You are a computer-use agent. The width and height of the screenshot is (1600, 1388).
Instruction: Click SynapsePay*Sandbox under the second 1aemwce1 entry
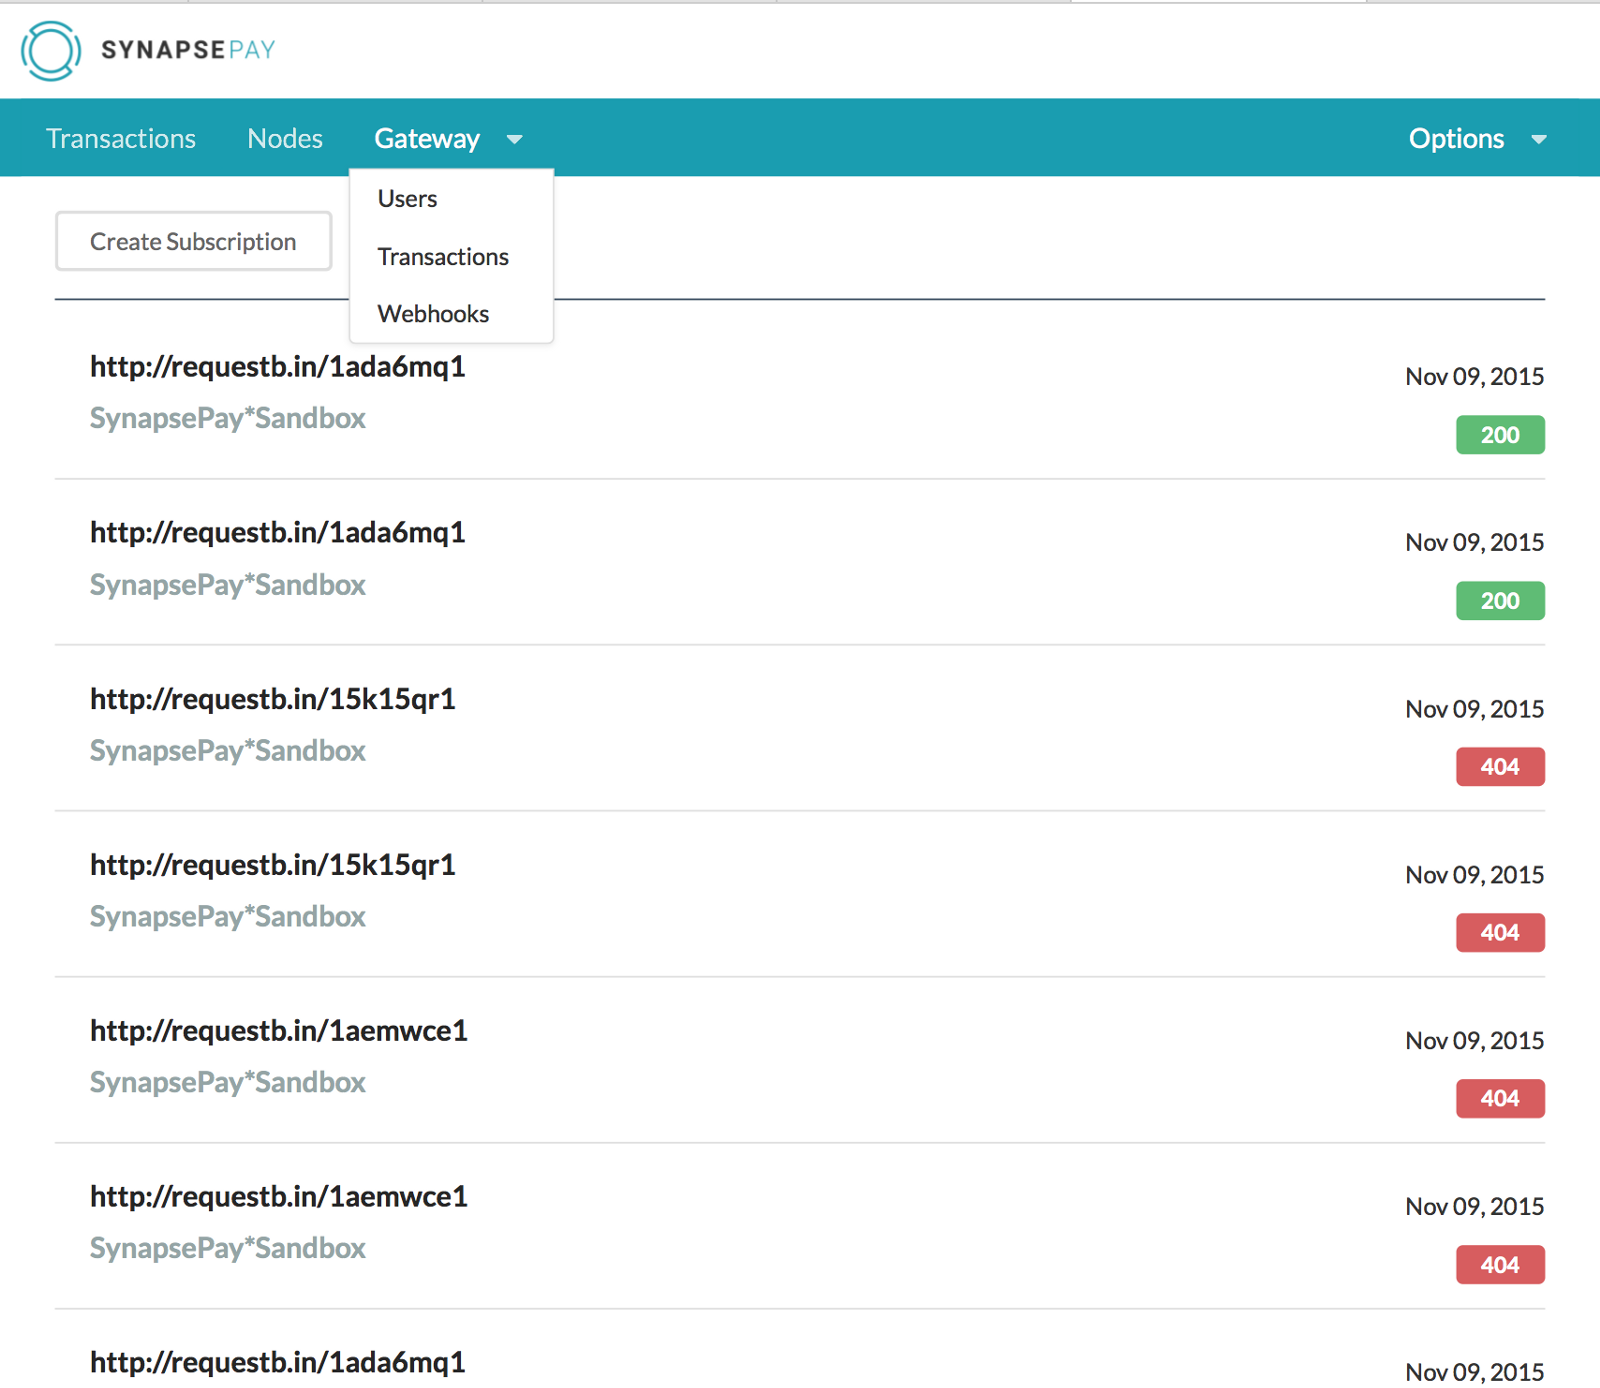click(x=228, y=1248)
